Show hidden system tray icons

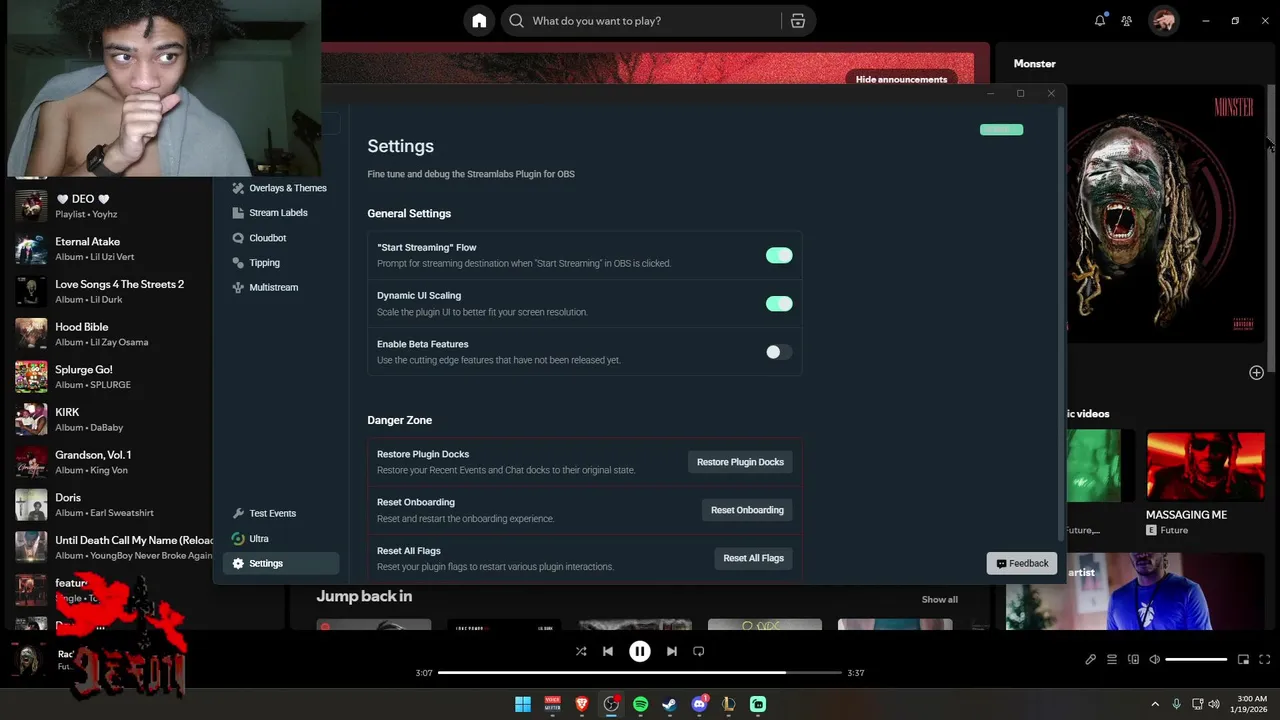tap(1155, 704)
